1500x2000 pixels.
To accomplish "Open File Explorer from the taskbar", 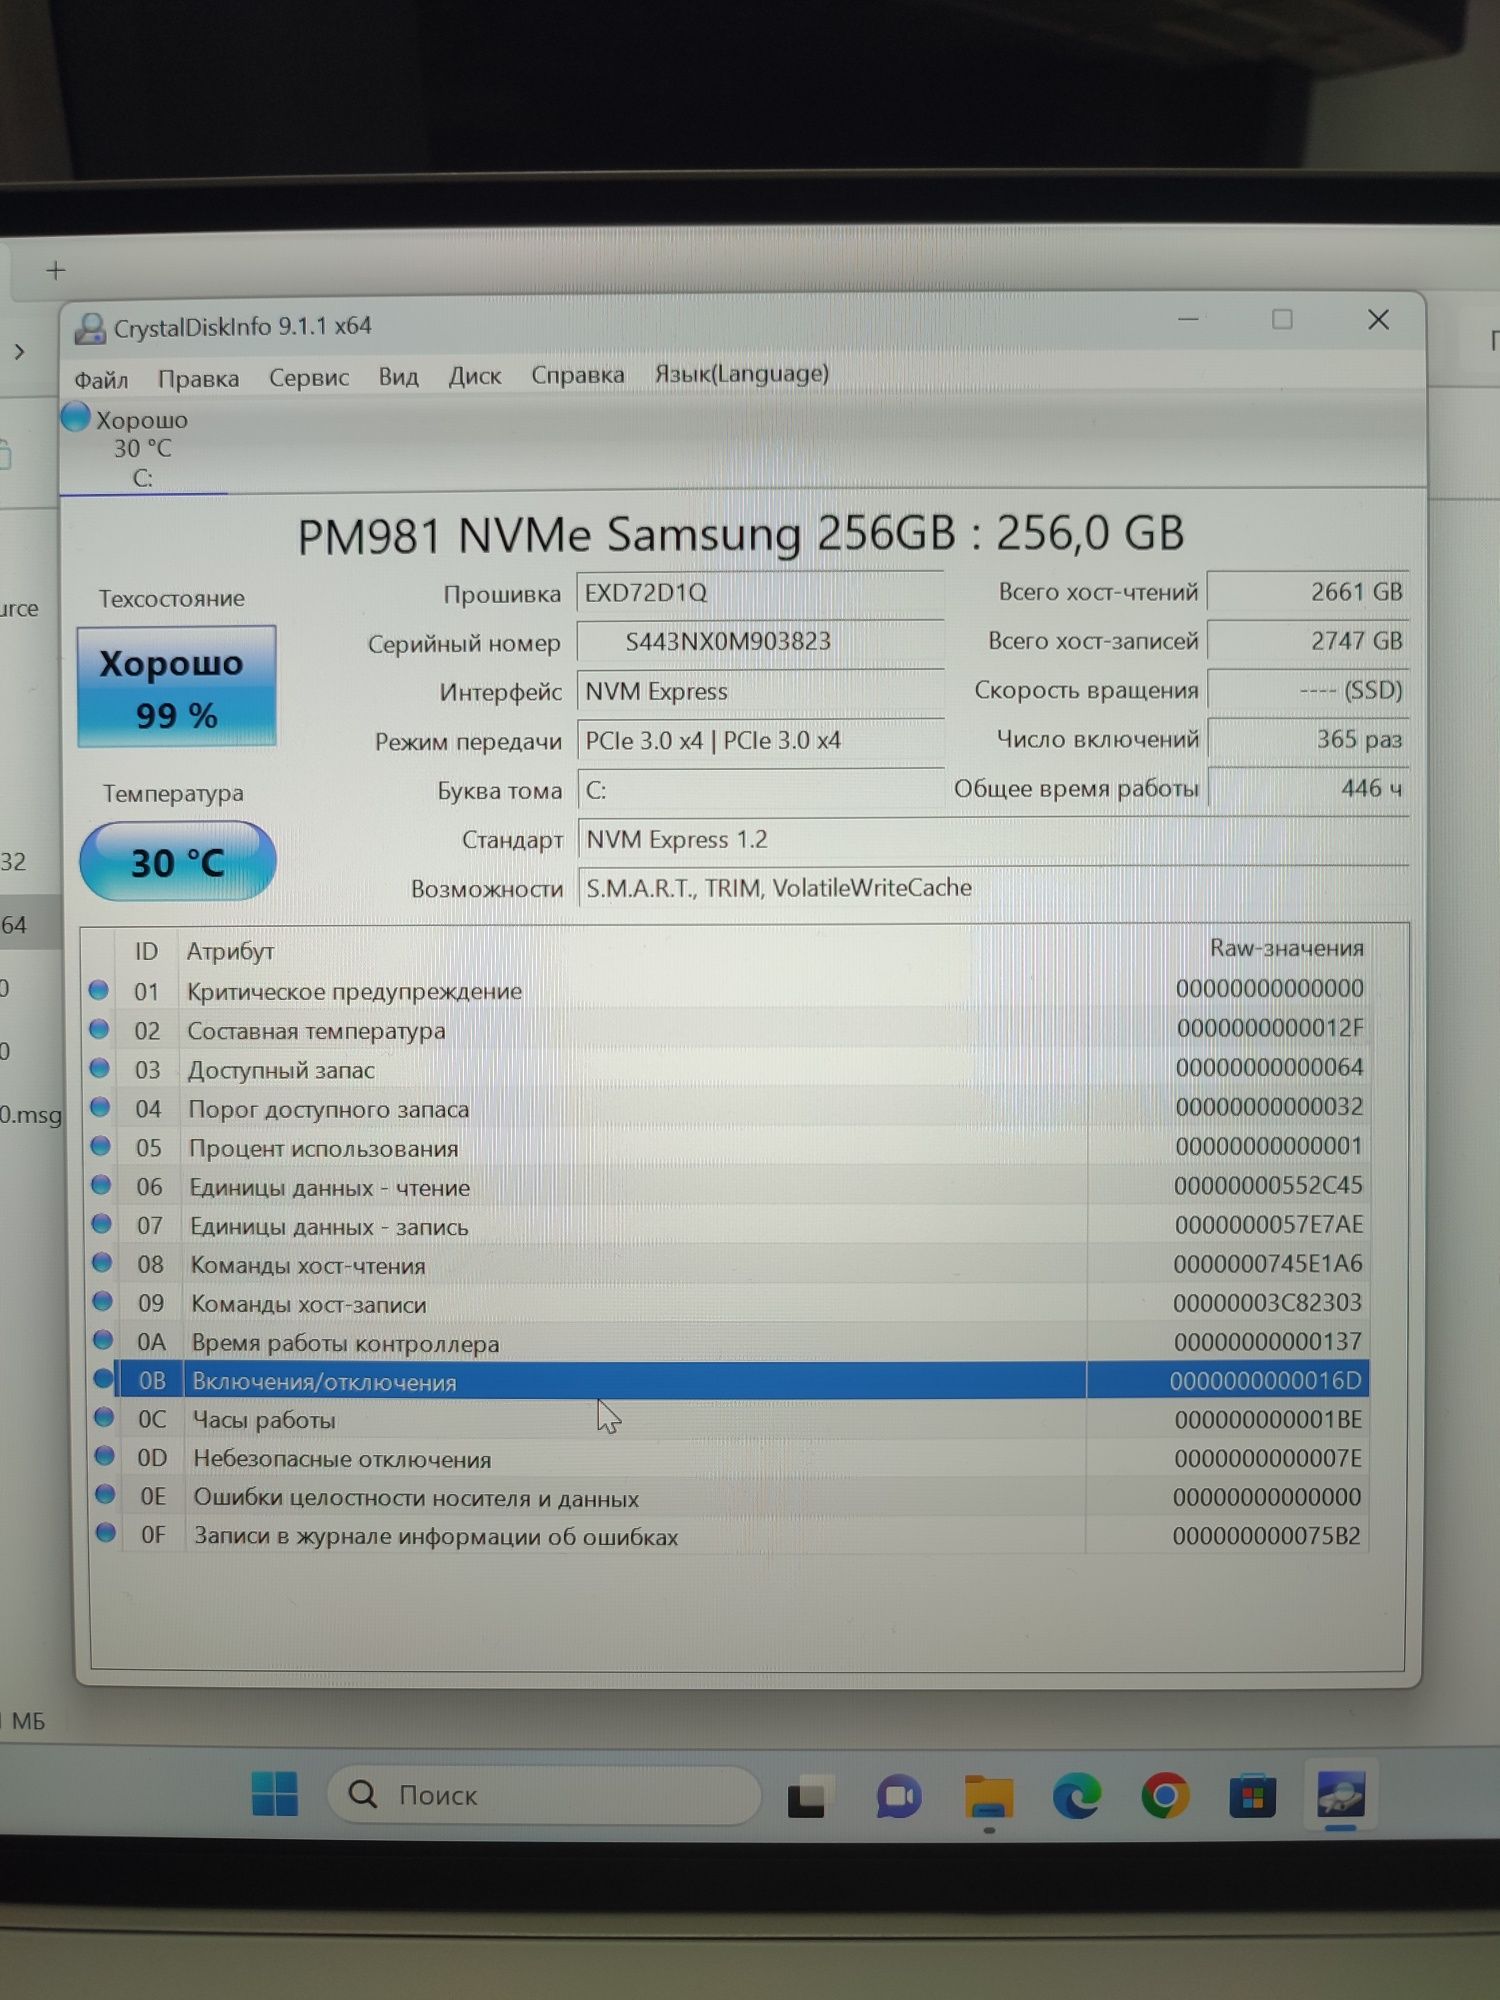I will (988, 1797).
